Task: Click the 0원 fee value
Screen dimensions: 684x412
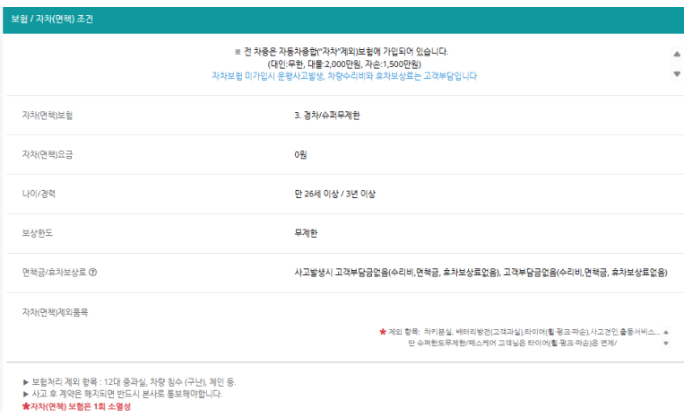Action: [300, 154]
